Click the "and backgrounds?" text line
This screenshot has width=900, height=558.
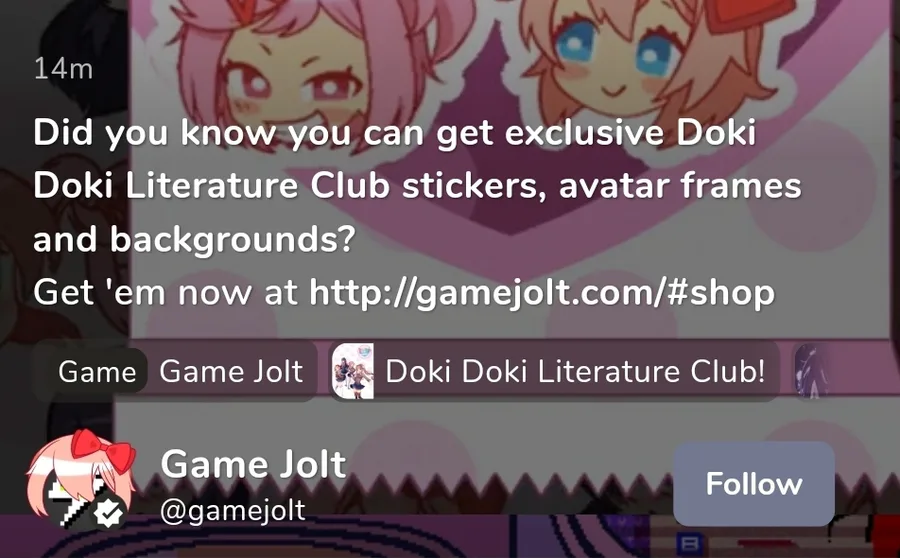tap(195, 239)
